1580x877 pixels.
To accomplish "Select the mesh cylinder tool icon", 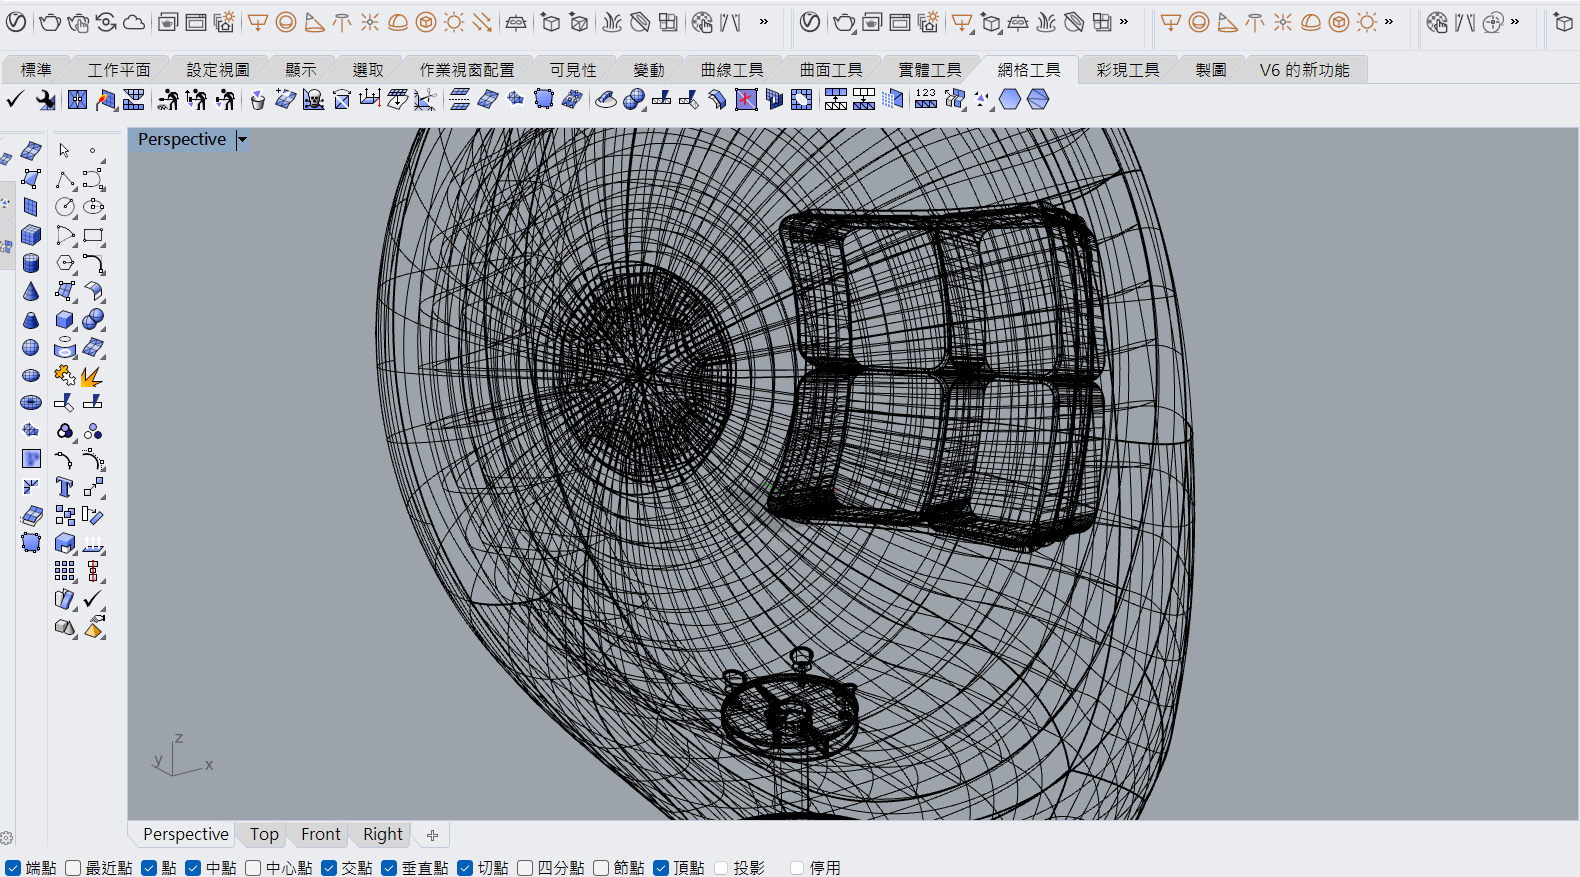I will [31, 263].
